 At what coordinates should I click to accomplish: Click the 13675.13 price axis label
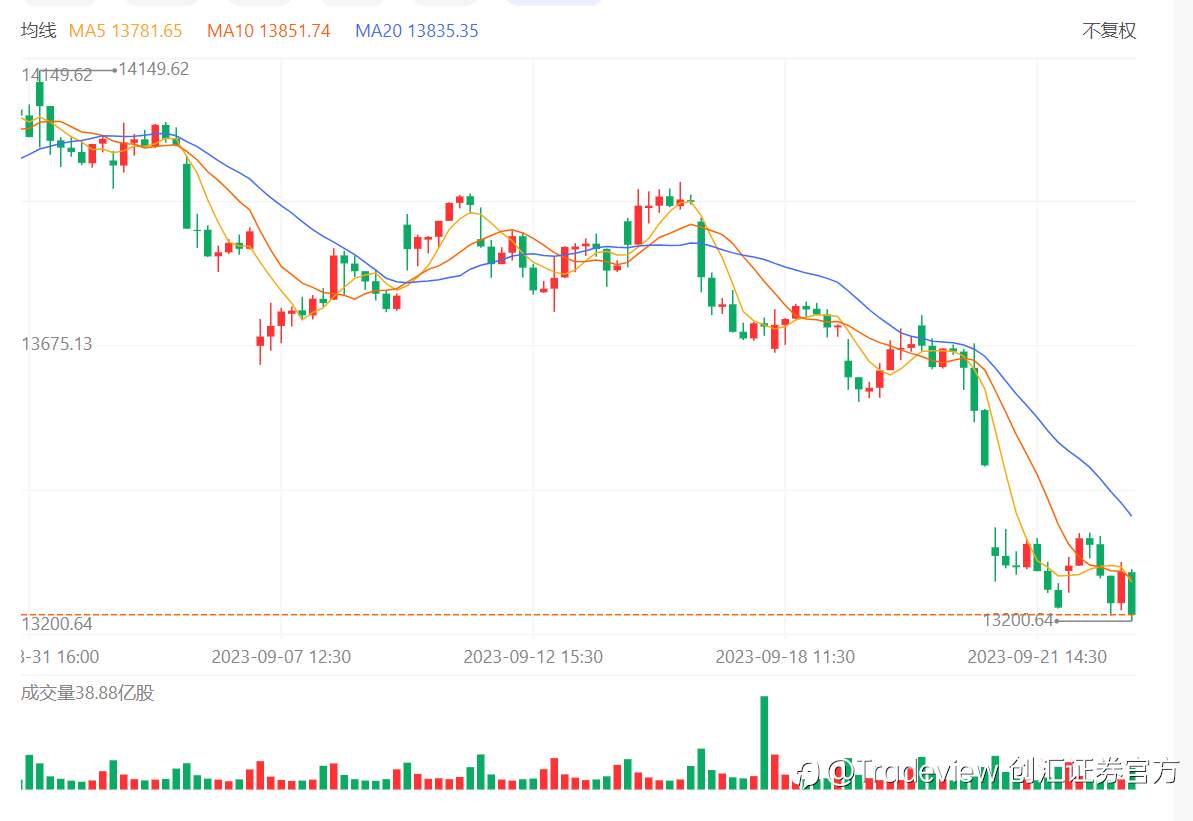[56, 344]
